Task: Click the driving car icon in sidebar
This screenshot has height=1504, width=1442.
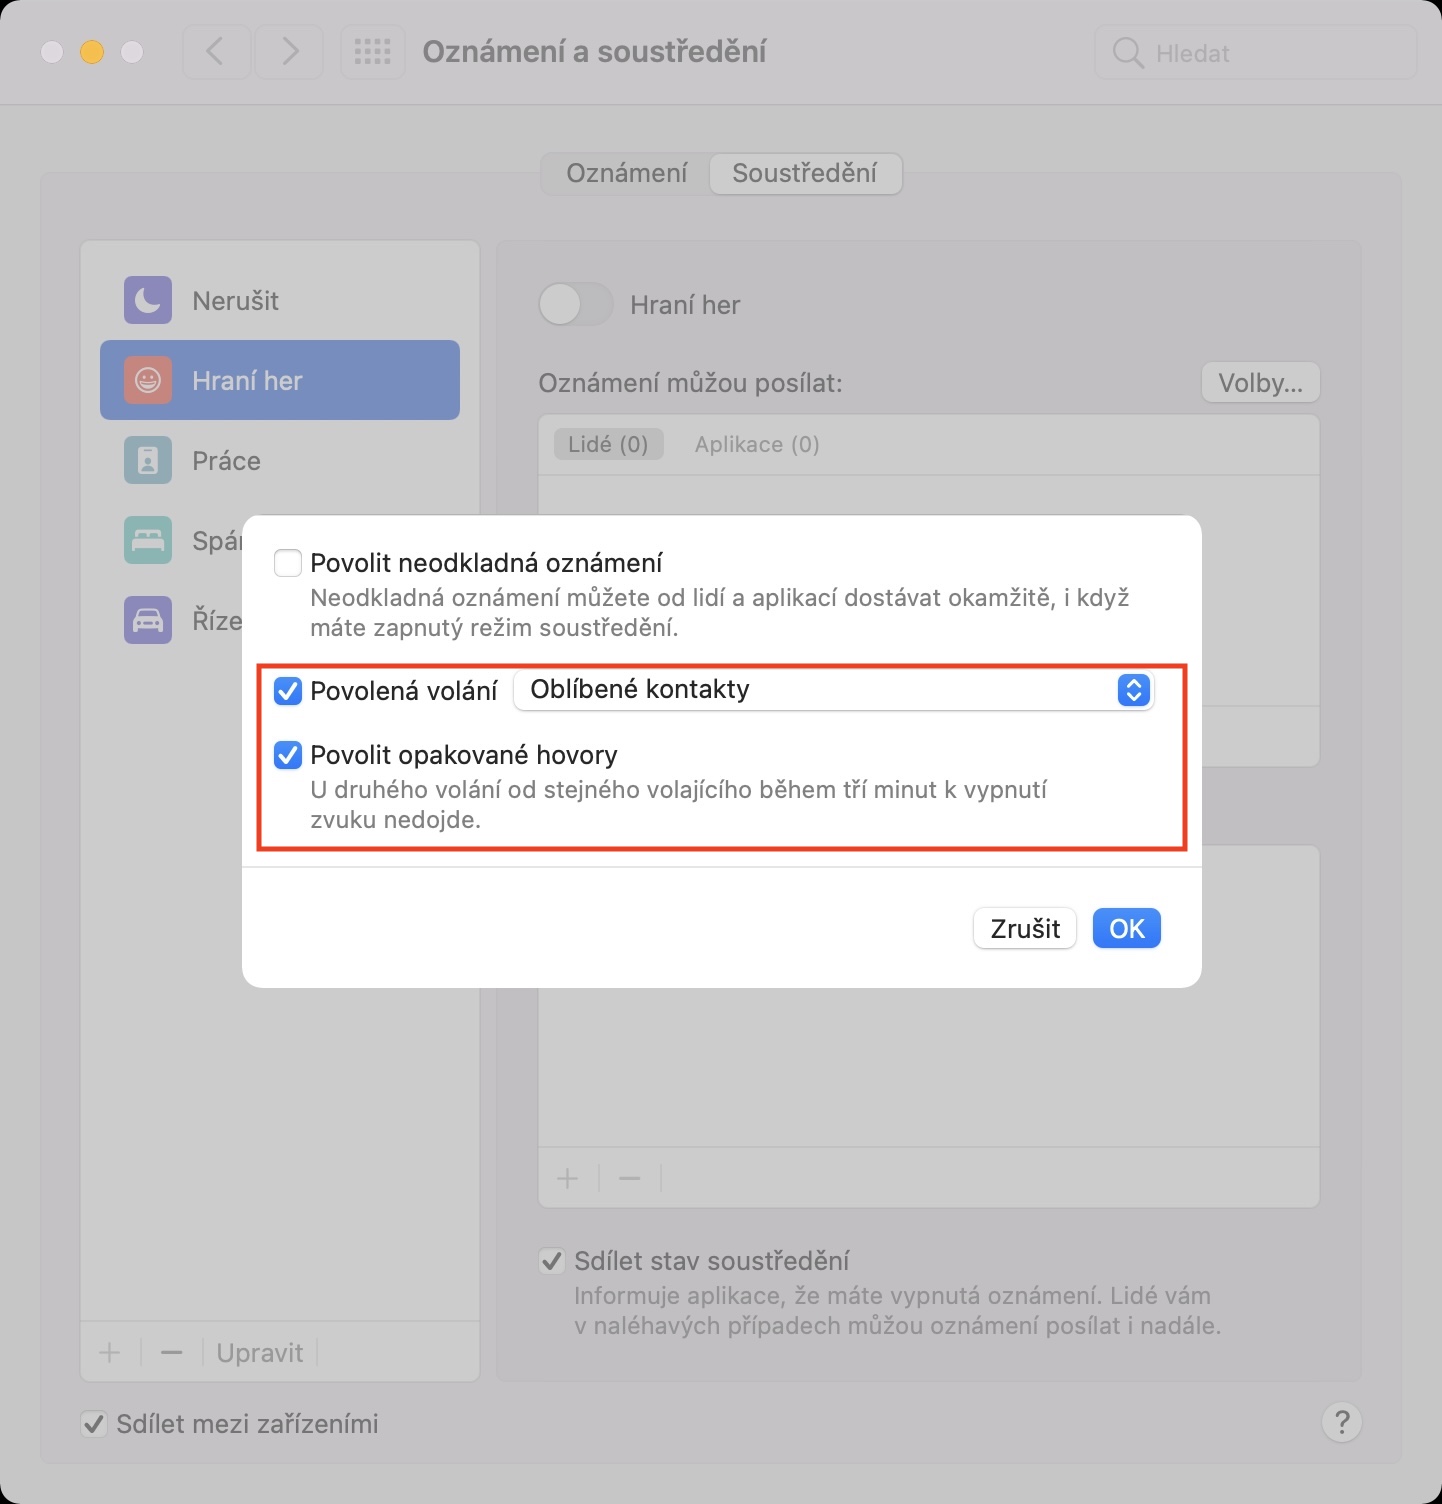Action: pyautogui.click(x=148, y=620)
